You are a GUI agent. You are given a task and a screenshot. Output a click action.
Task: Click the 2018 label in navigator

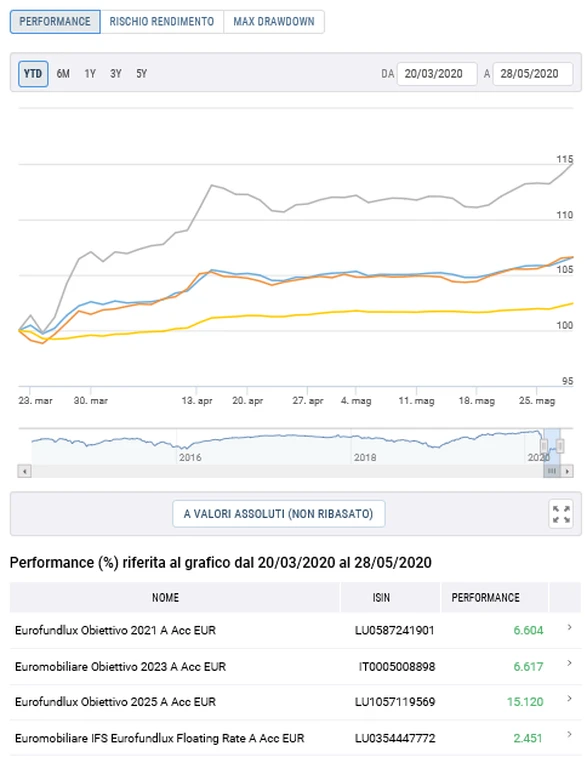[365, 457]
